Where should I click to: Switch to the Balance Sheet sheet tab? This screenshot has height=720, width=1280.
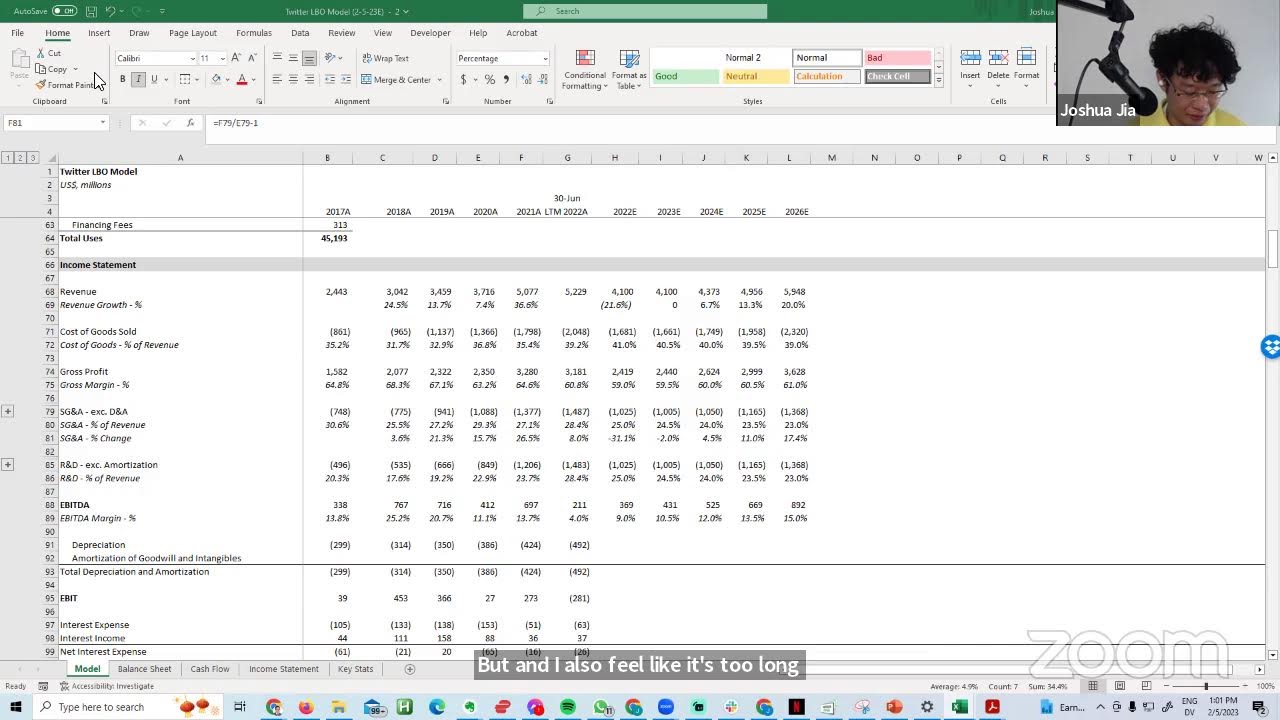(145, 669)
